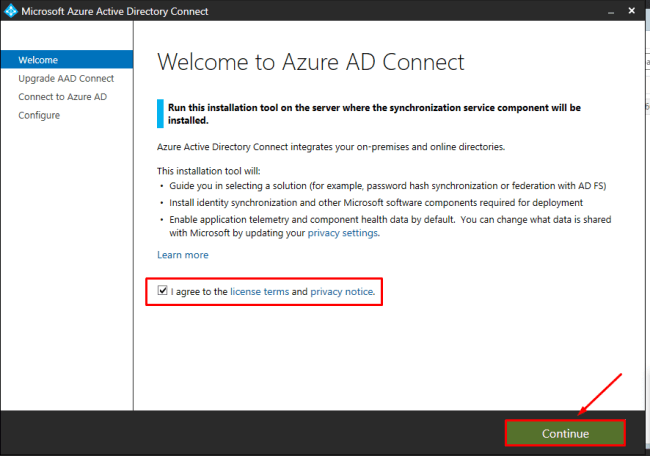The image size is (650, 456).
Task: Select Upgrade AAD Connect in sidebar
Action: tap(66, 78)
